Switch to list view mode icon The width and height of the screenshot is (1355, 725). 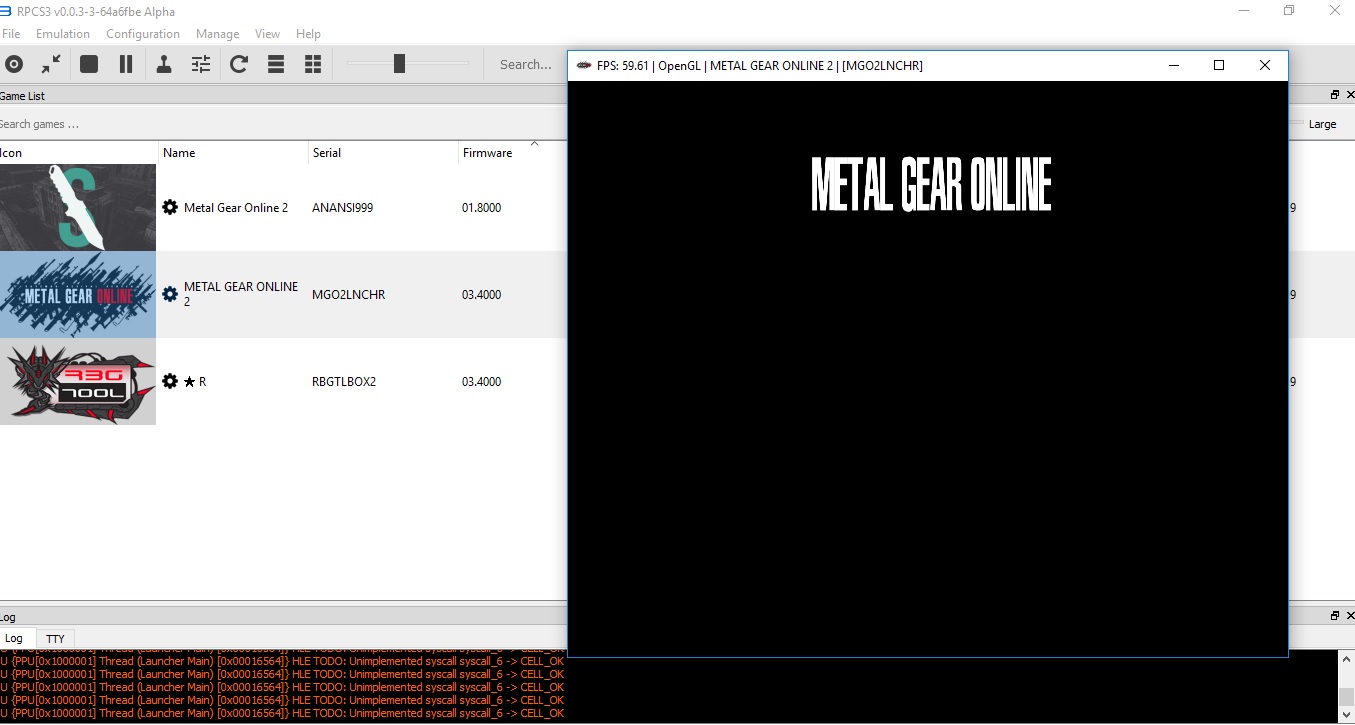pyautogui.click(x=276, y=64)
